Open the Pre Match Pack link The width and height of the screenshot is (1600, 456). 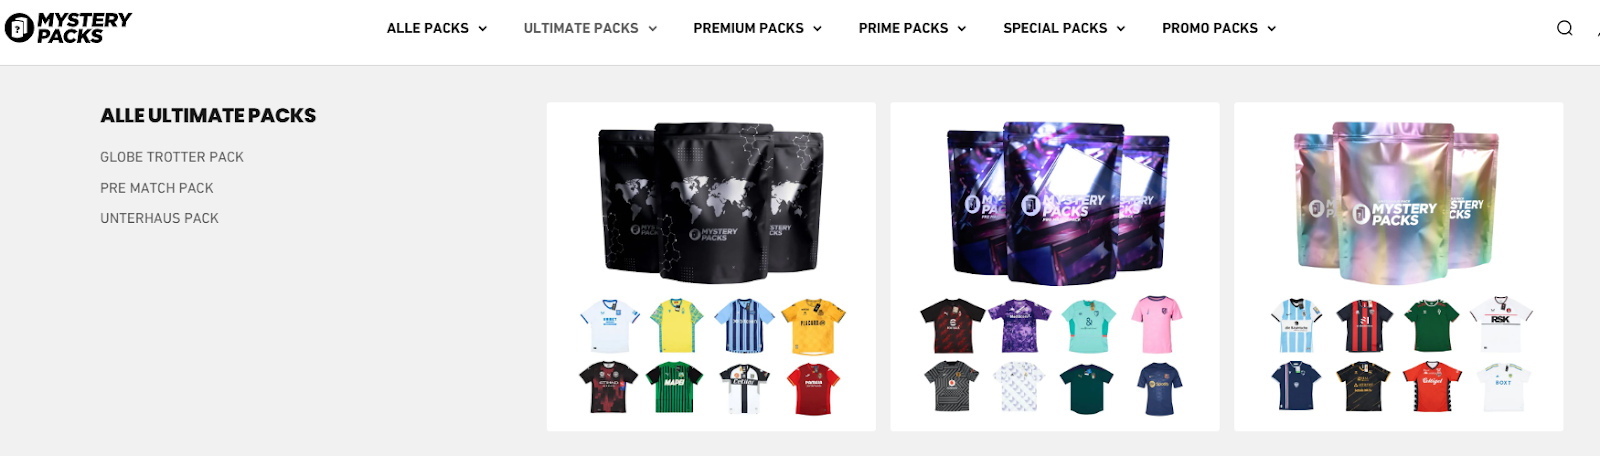(x=157, y=188)
